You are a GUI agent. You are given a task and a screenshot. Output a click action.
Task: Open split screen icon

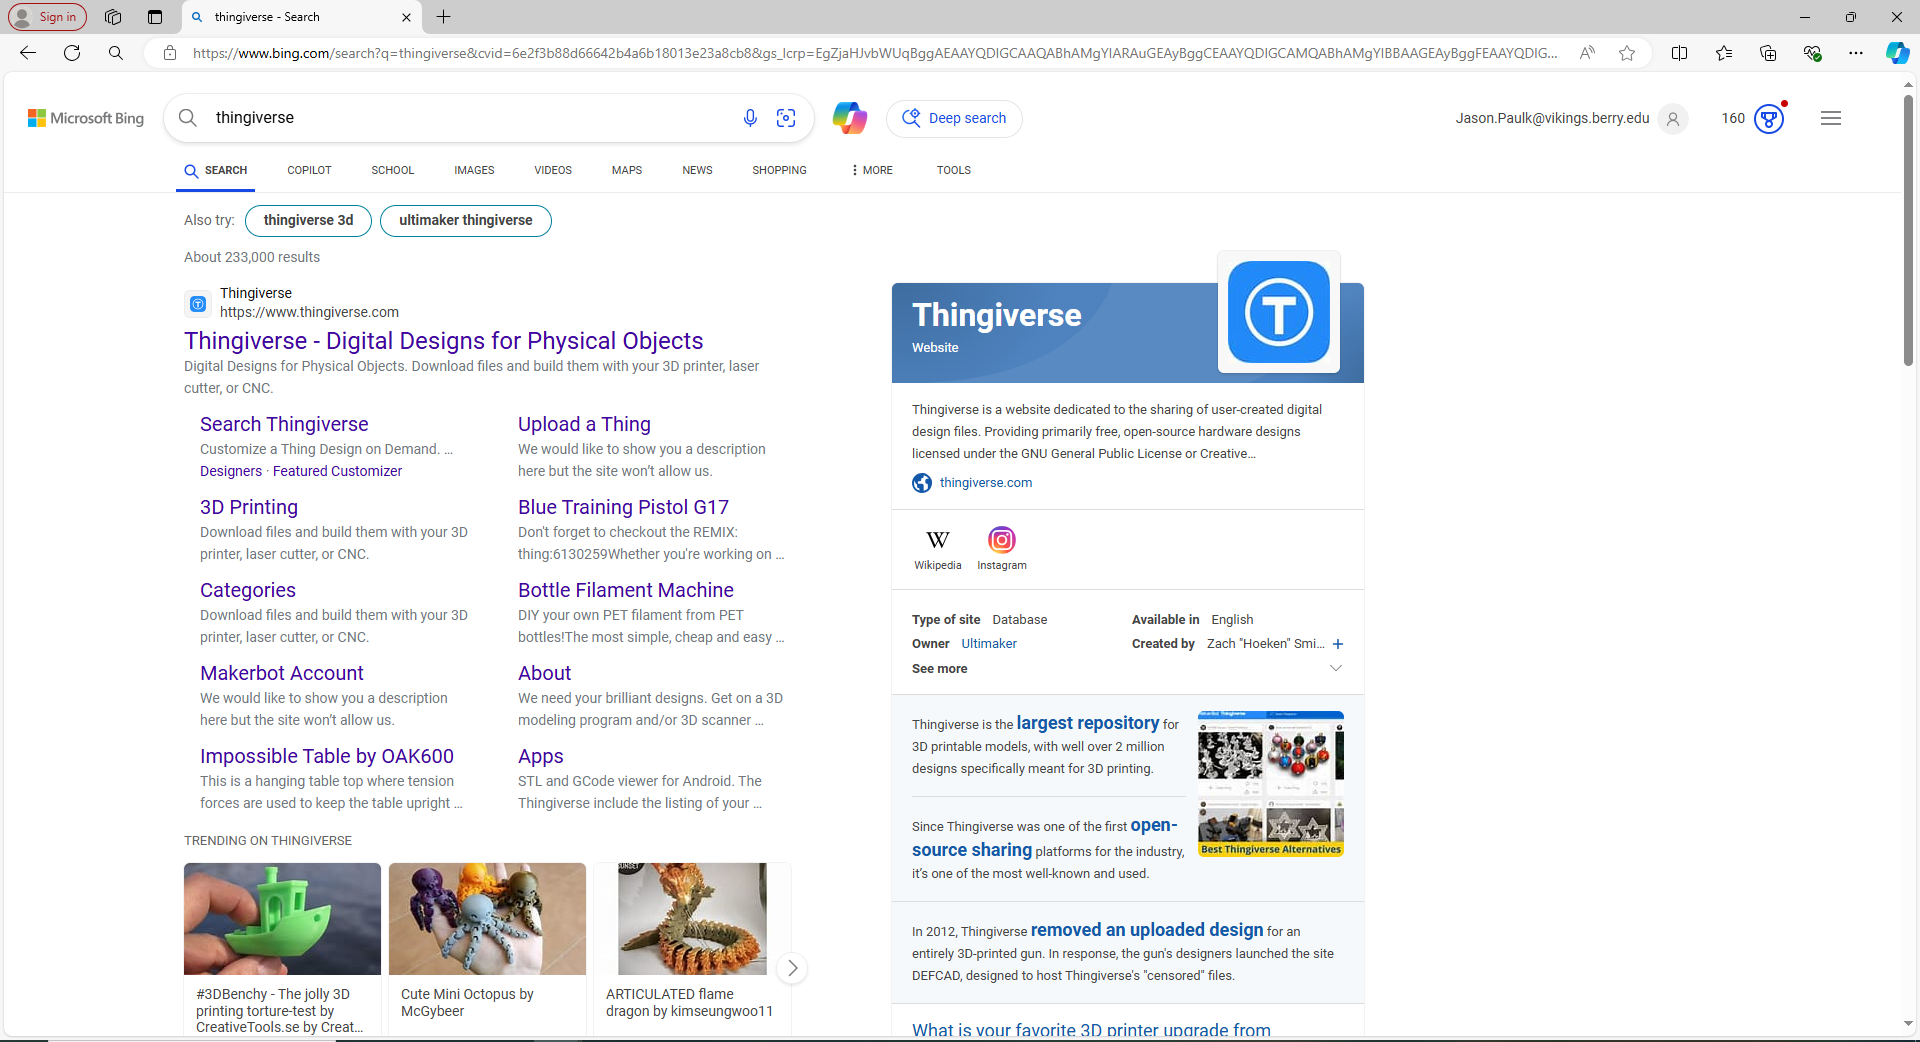coord(1680,53)
